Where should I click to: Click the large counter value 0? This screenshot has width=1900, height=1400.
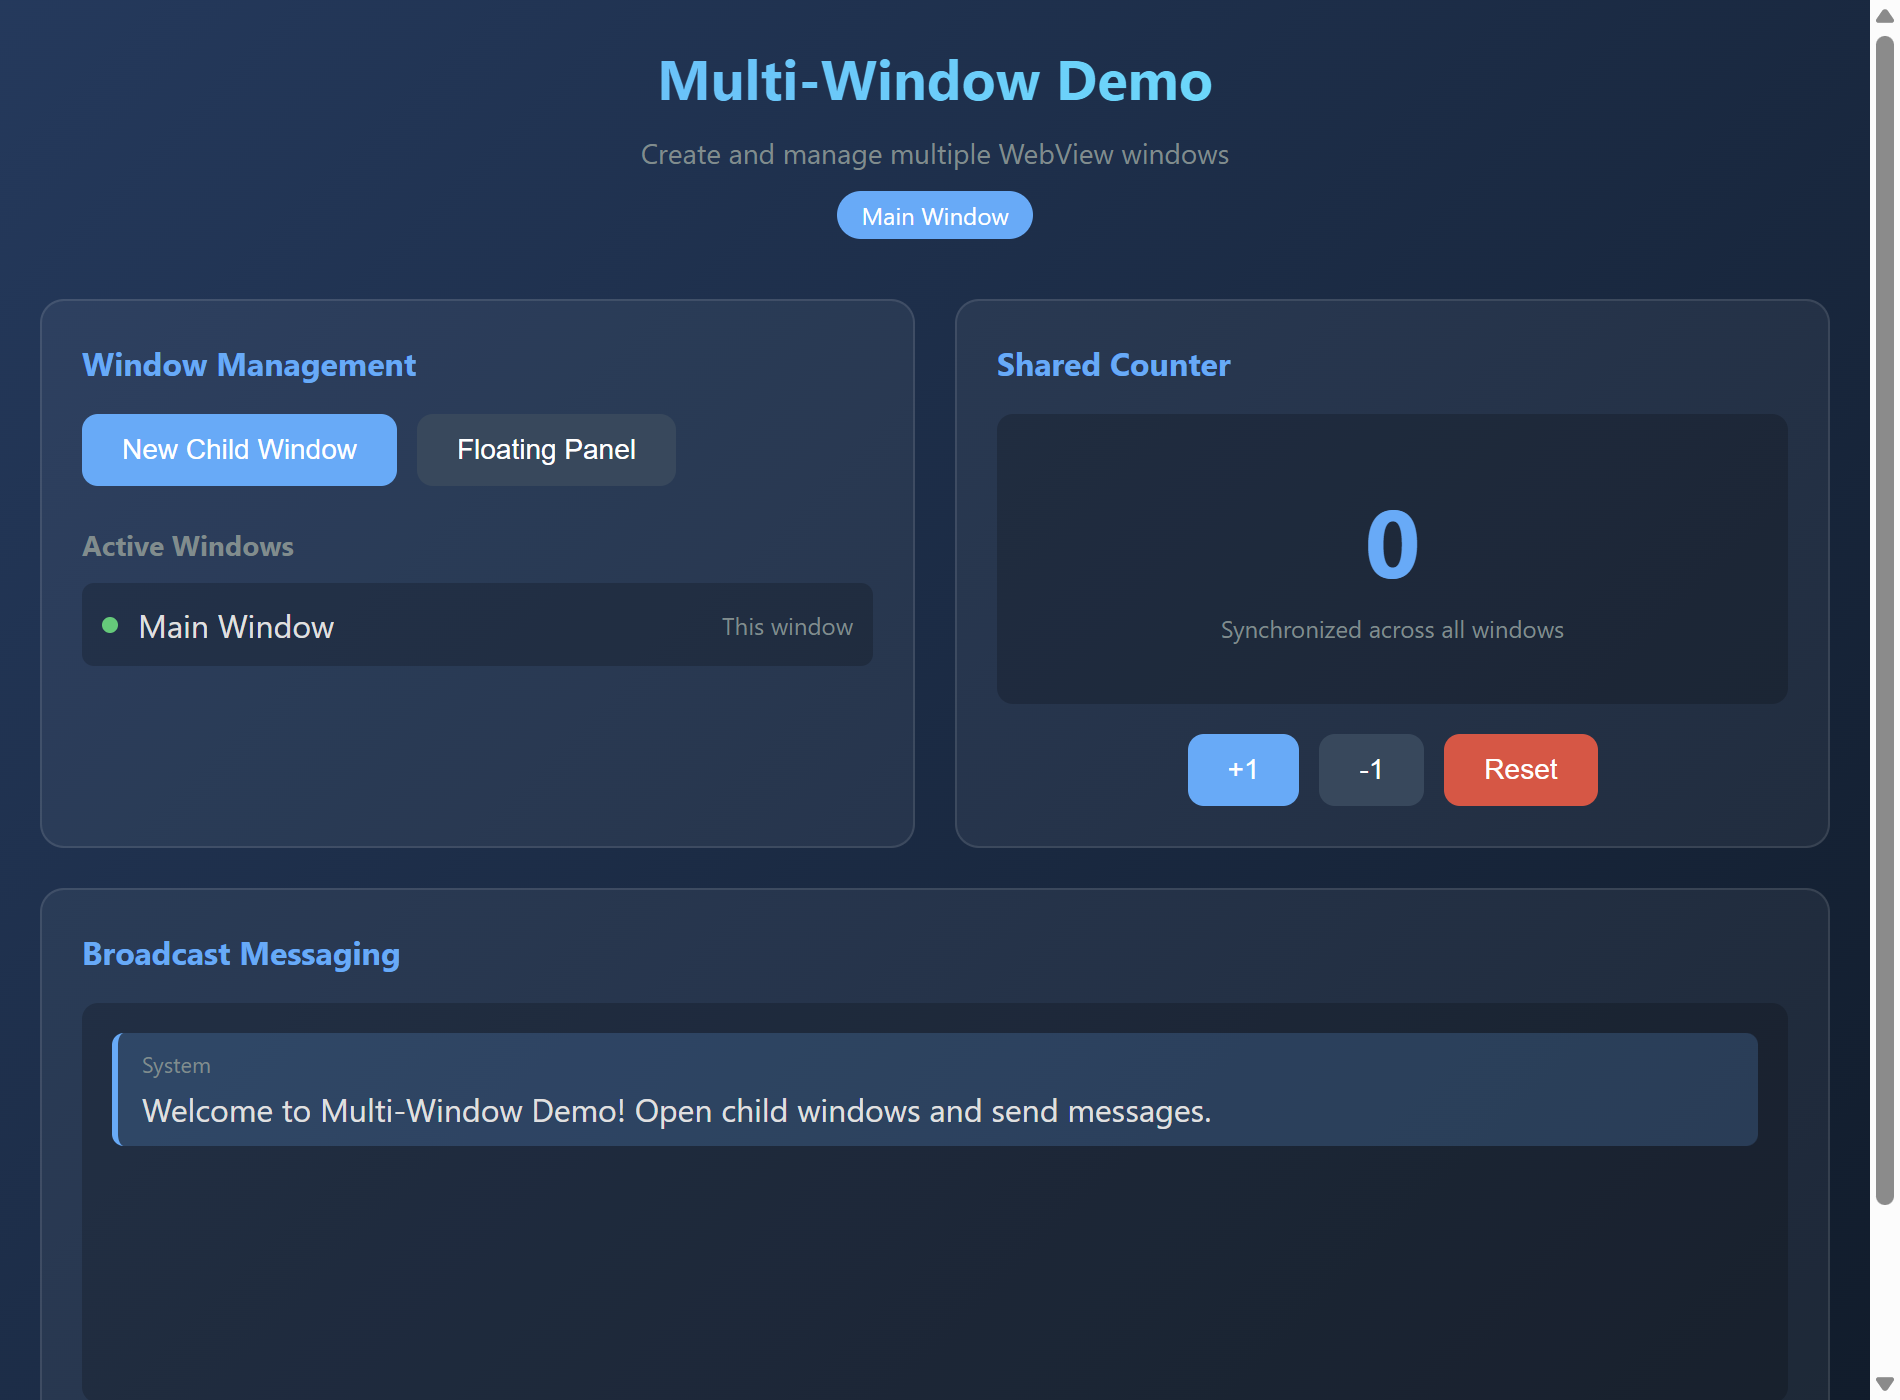[x=1392, y=545]
